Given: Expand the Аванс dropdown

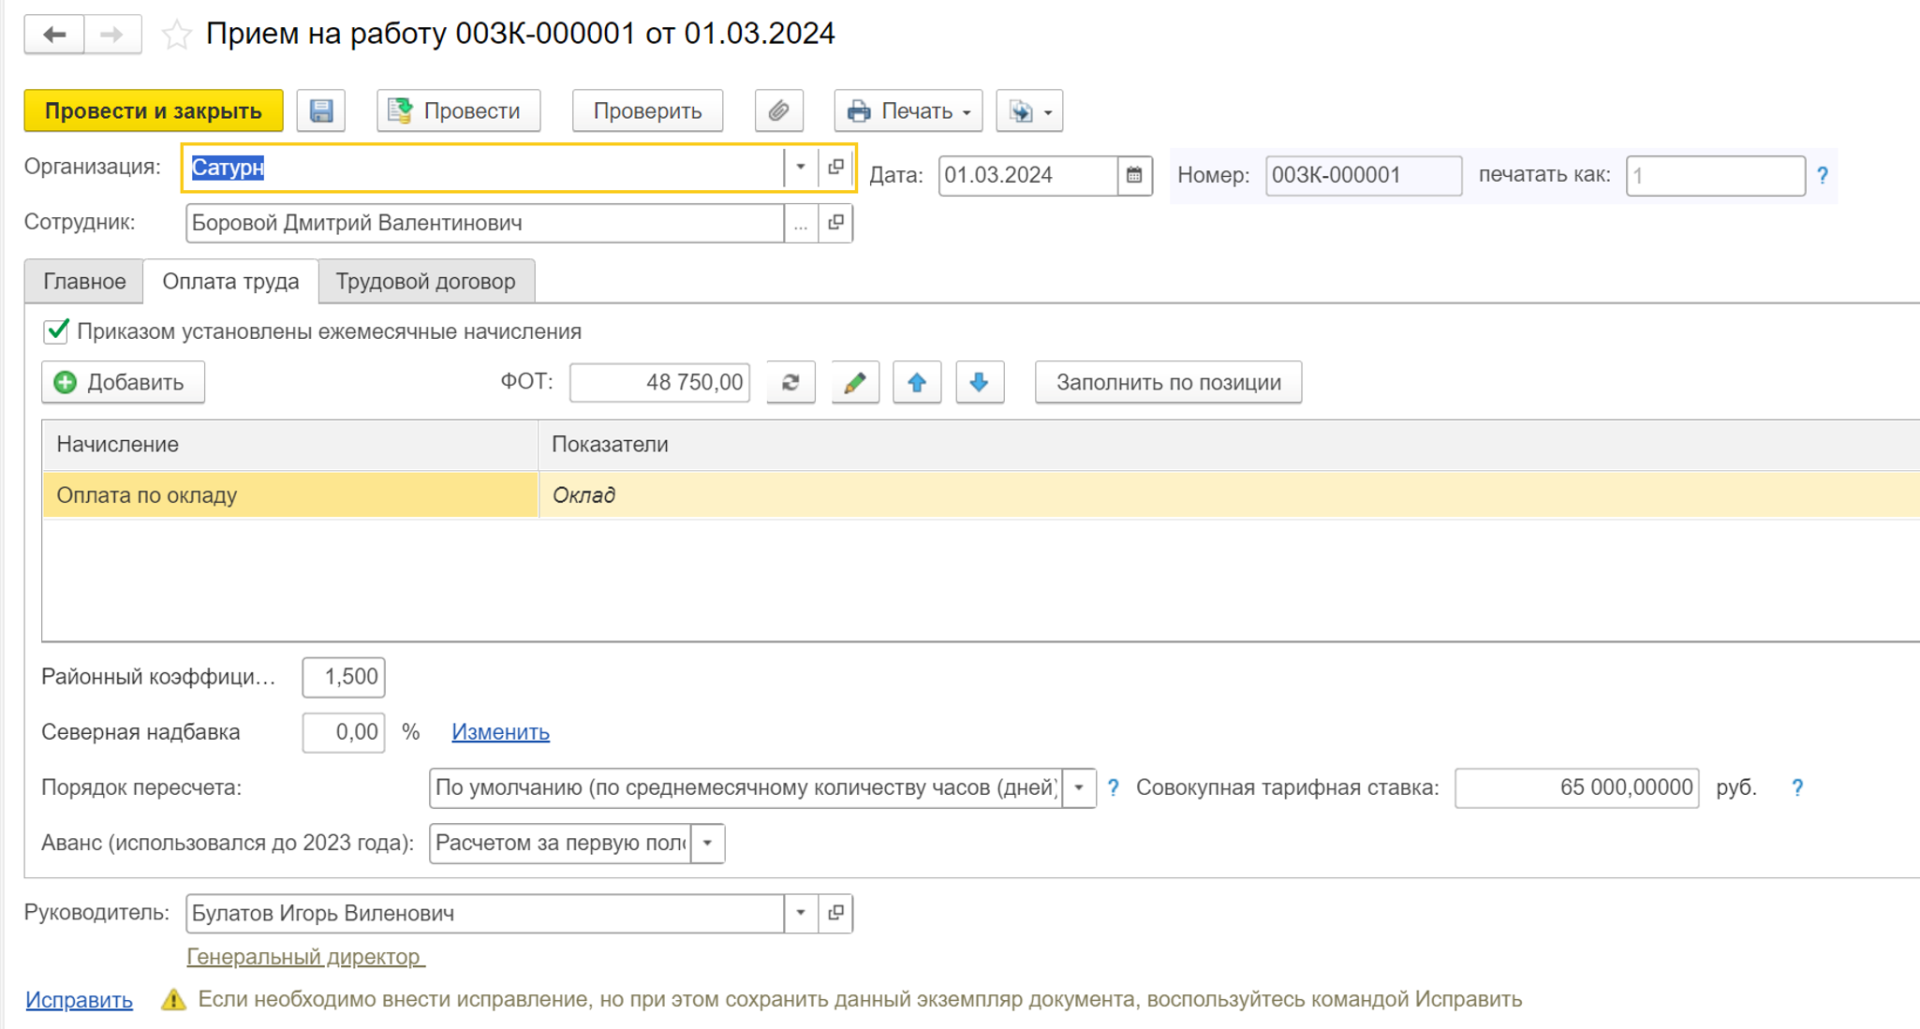Looking at the screenshot, I should pyautogui.click(x=707, y=843).
